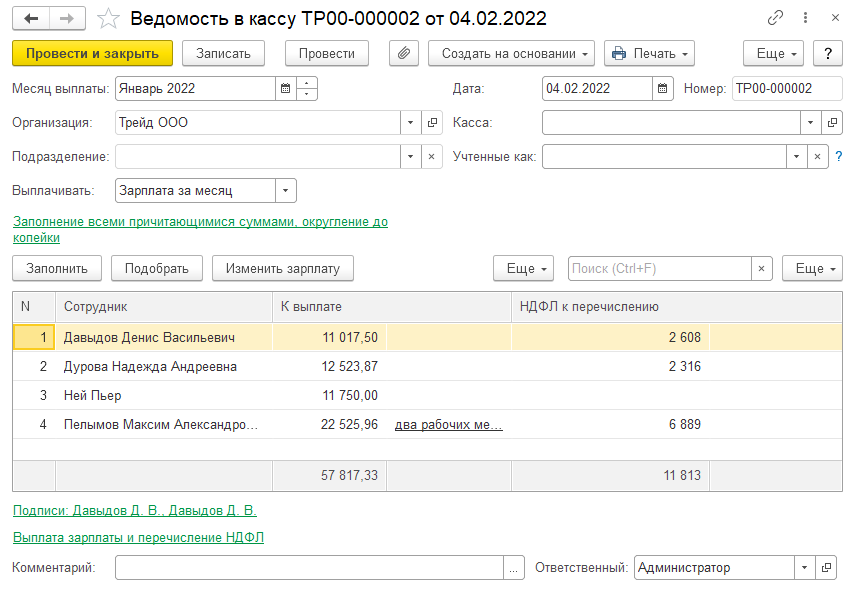Image resolution: width=858 pixels, height=592 pixels.
Task: Open the Еще menu right of the search field
Action: [812, 269]
